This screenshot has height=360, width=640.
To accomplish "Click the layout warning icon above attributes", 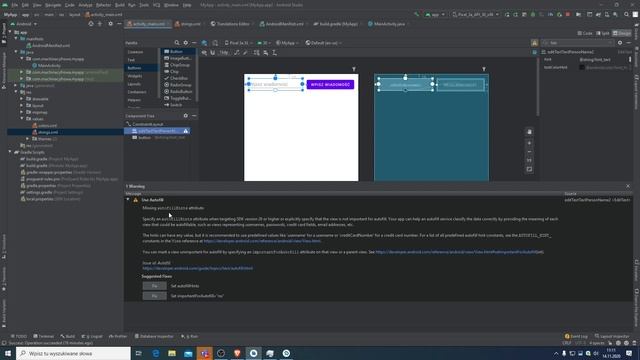I will click(535, 43).
